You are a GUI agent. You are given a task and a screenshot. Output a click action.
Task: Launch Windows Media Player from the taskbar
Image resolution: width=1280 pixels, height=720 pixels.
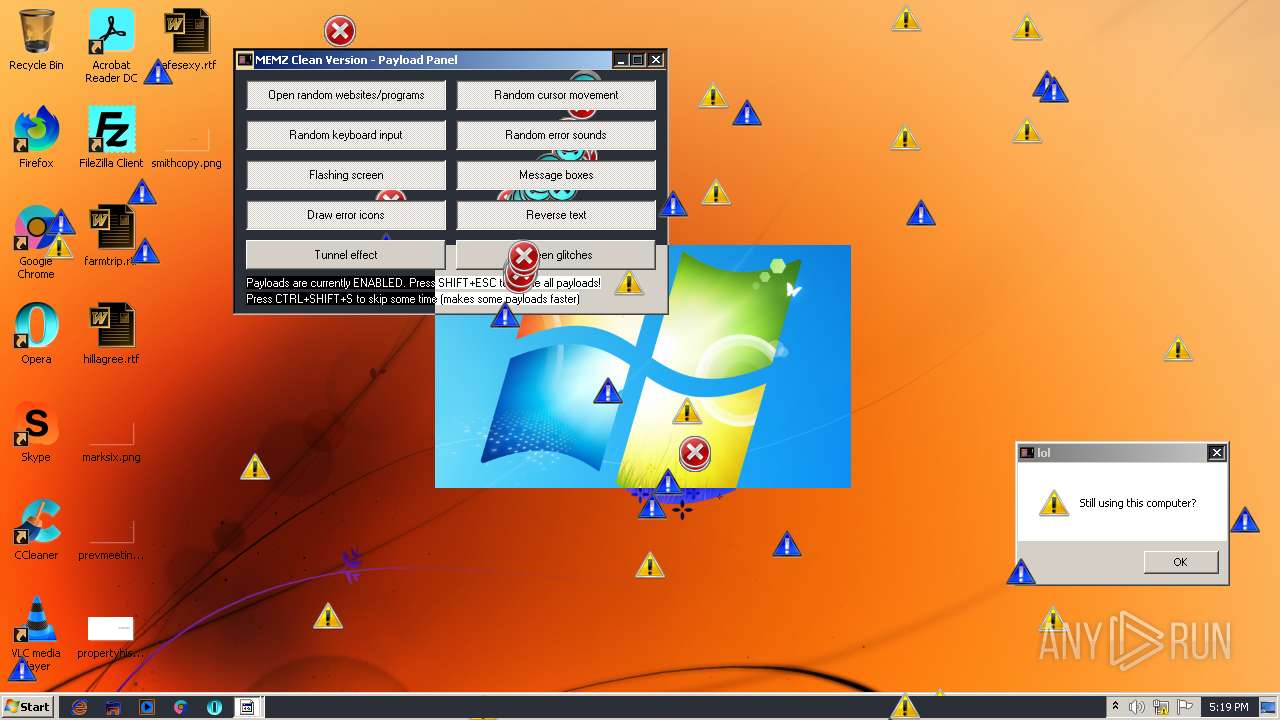pos(147,707)
